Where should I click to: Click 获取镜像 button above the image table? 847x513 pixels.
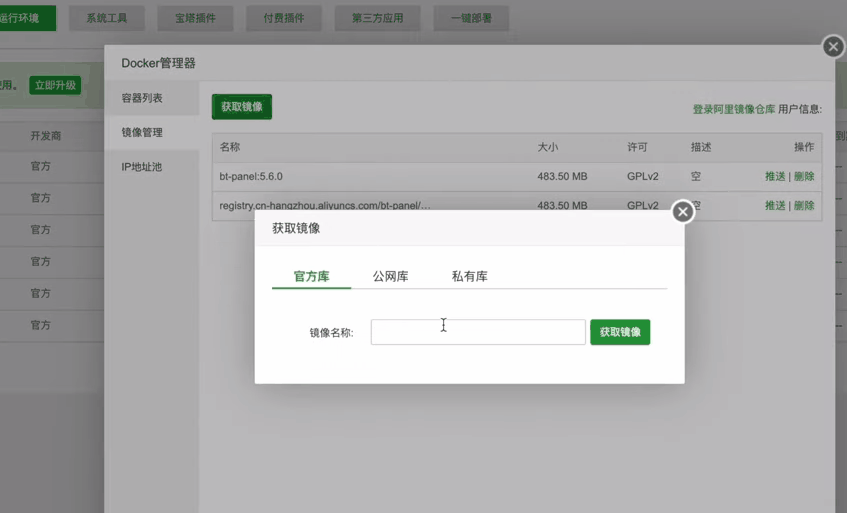(242, 107)
